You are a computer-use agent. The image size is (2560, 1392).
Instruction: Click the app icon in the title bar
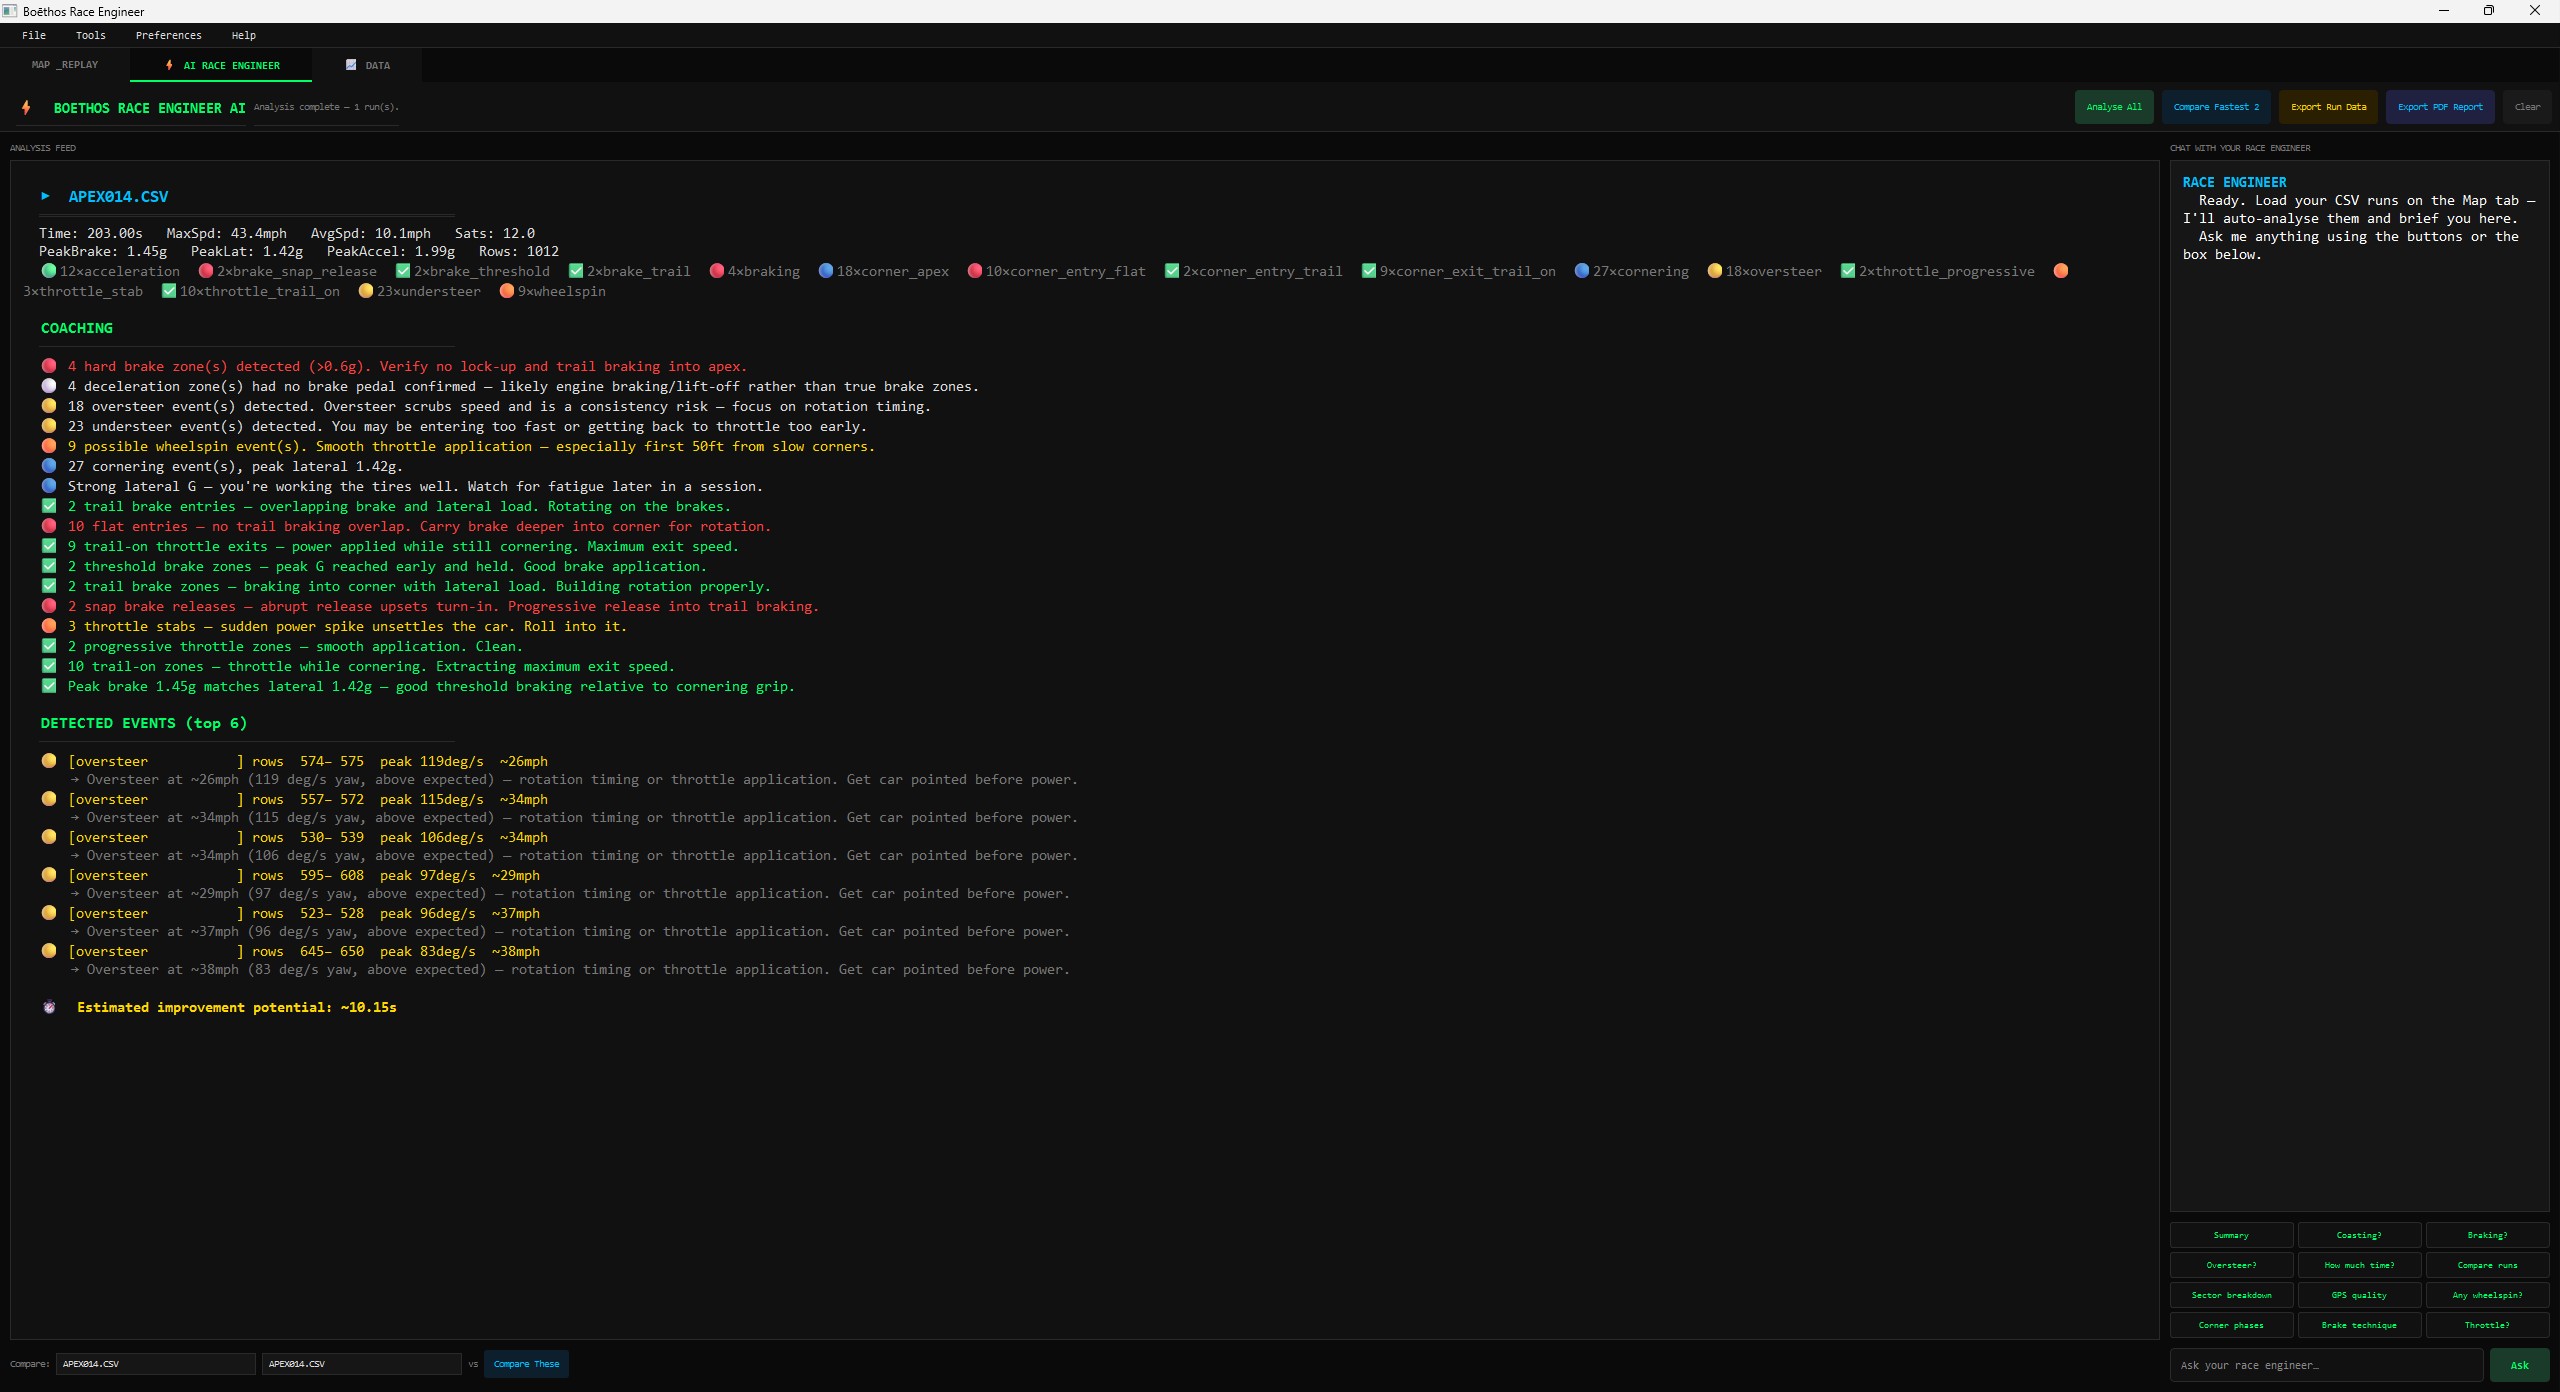pyautogui.click(x=10, y=11)
